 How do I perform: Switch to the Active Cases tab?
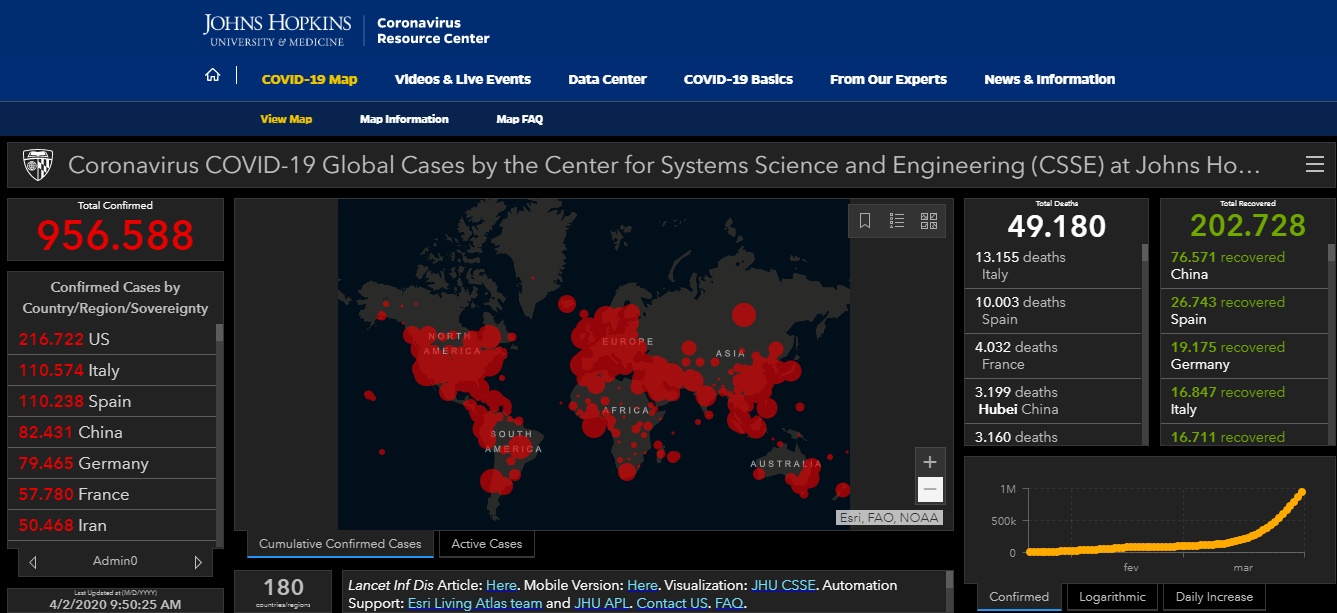click(486, 544)
